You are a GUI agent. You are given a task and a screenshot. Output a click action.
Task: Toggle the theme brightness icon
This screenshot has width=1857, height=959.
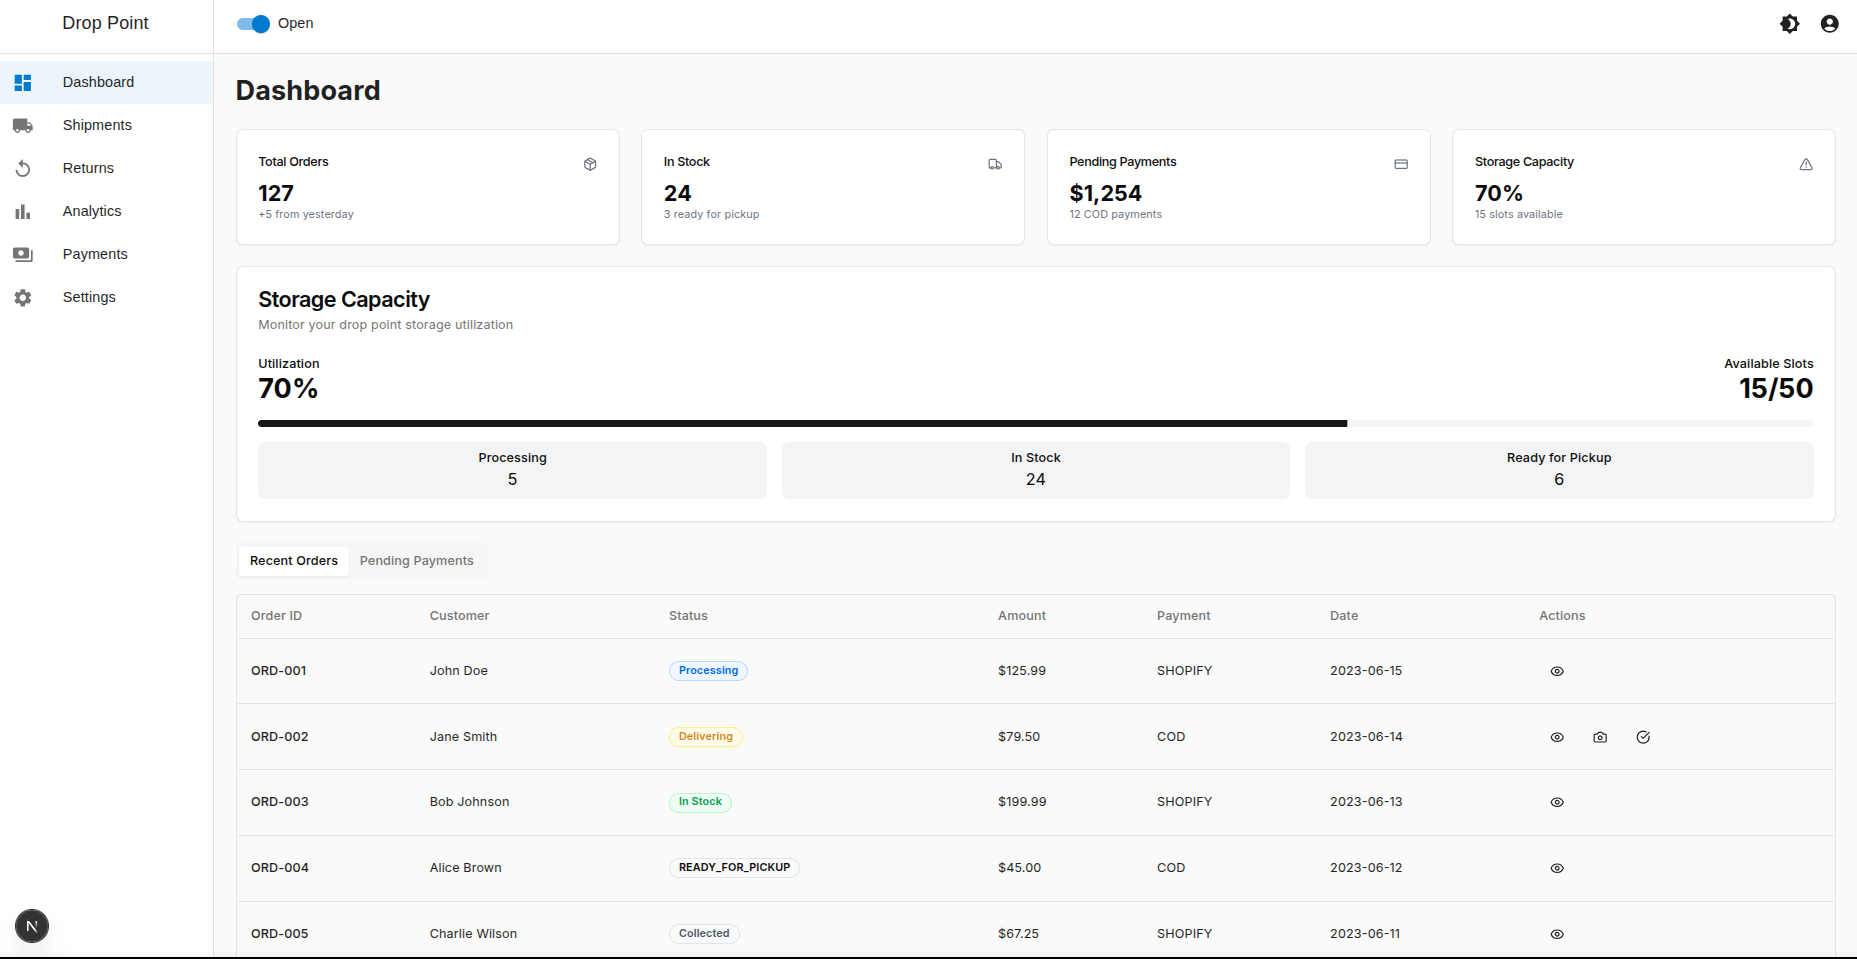1790,24
